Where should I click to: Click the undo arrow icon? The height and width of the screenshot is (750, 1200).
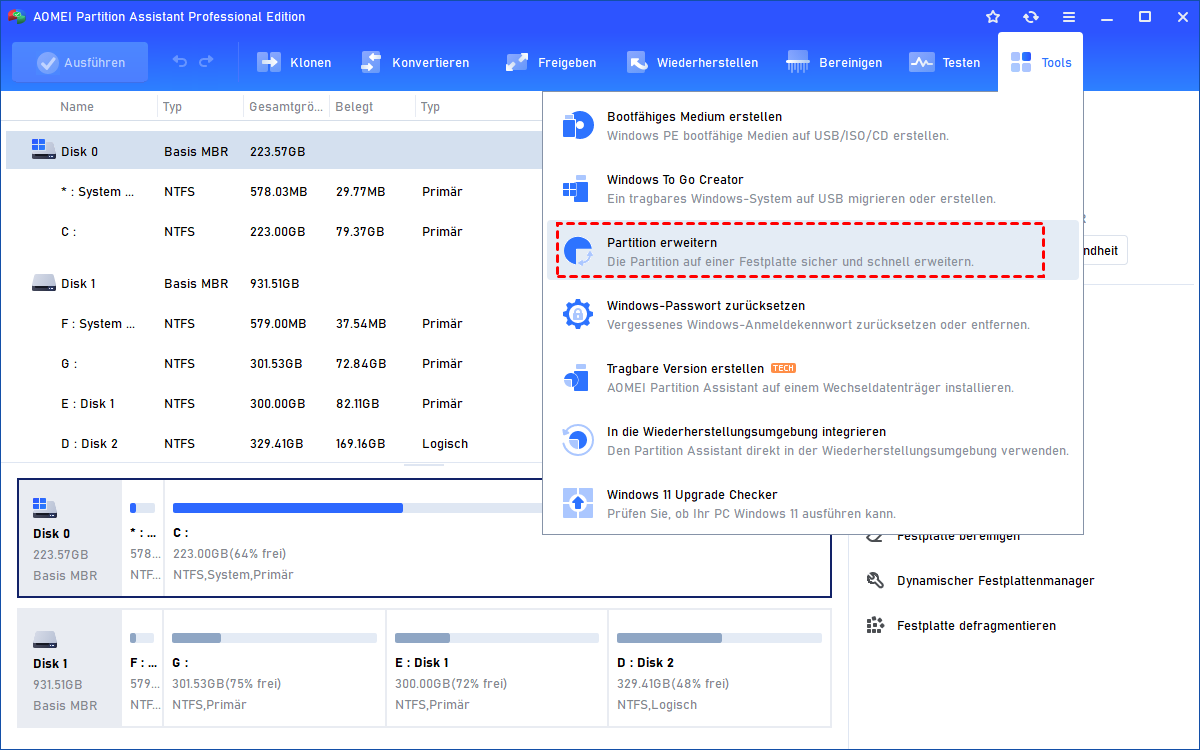(180, 62)
